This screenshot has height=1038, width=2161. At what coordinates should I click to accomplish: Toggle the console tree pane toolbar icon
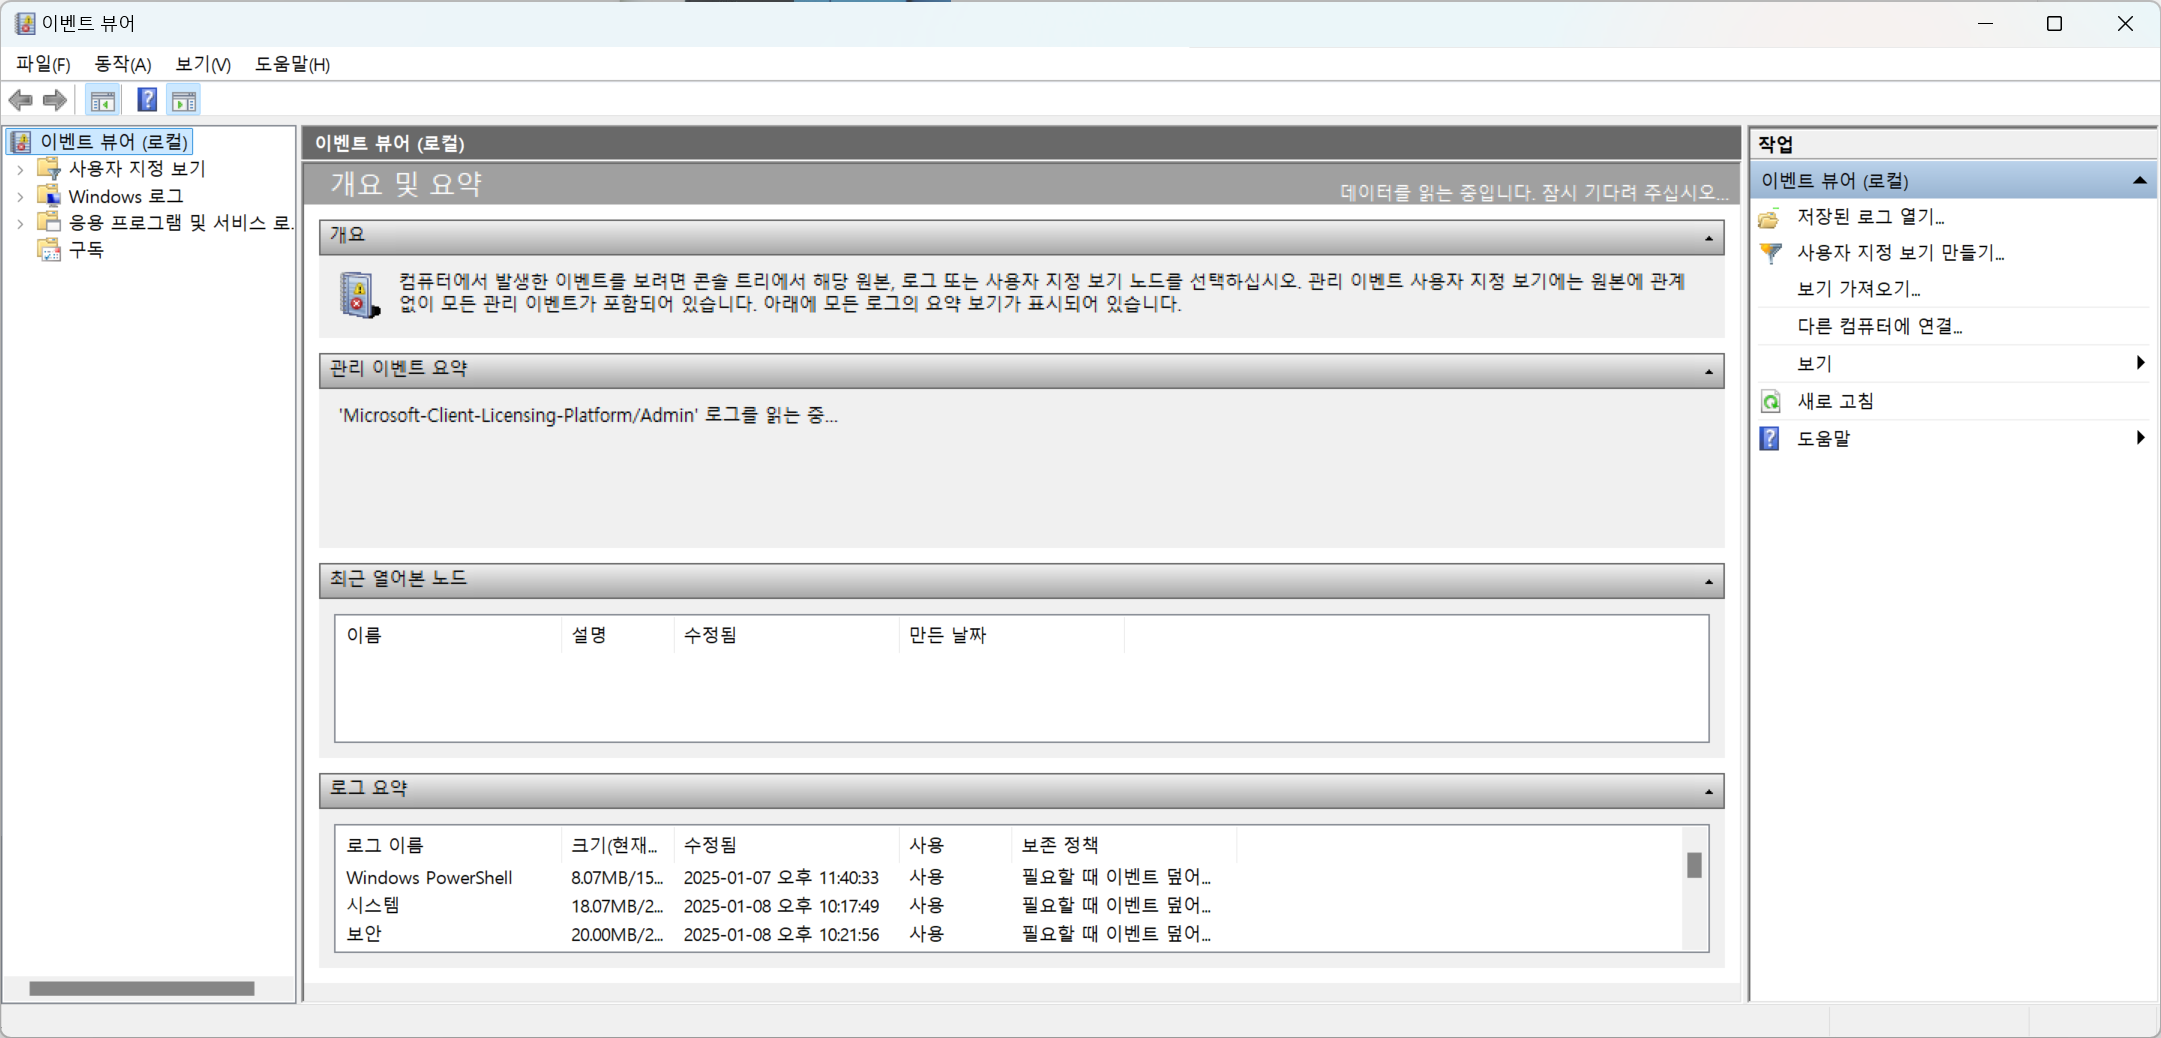pyautogui.click(x=102, y=100)
